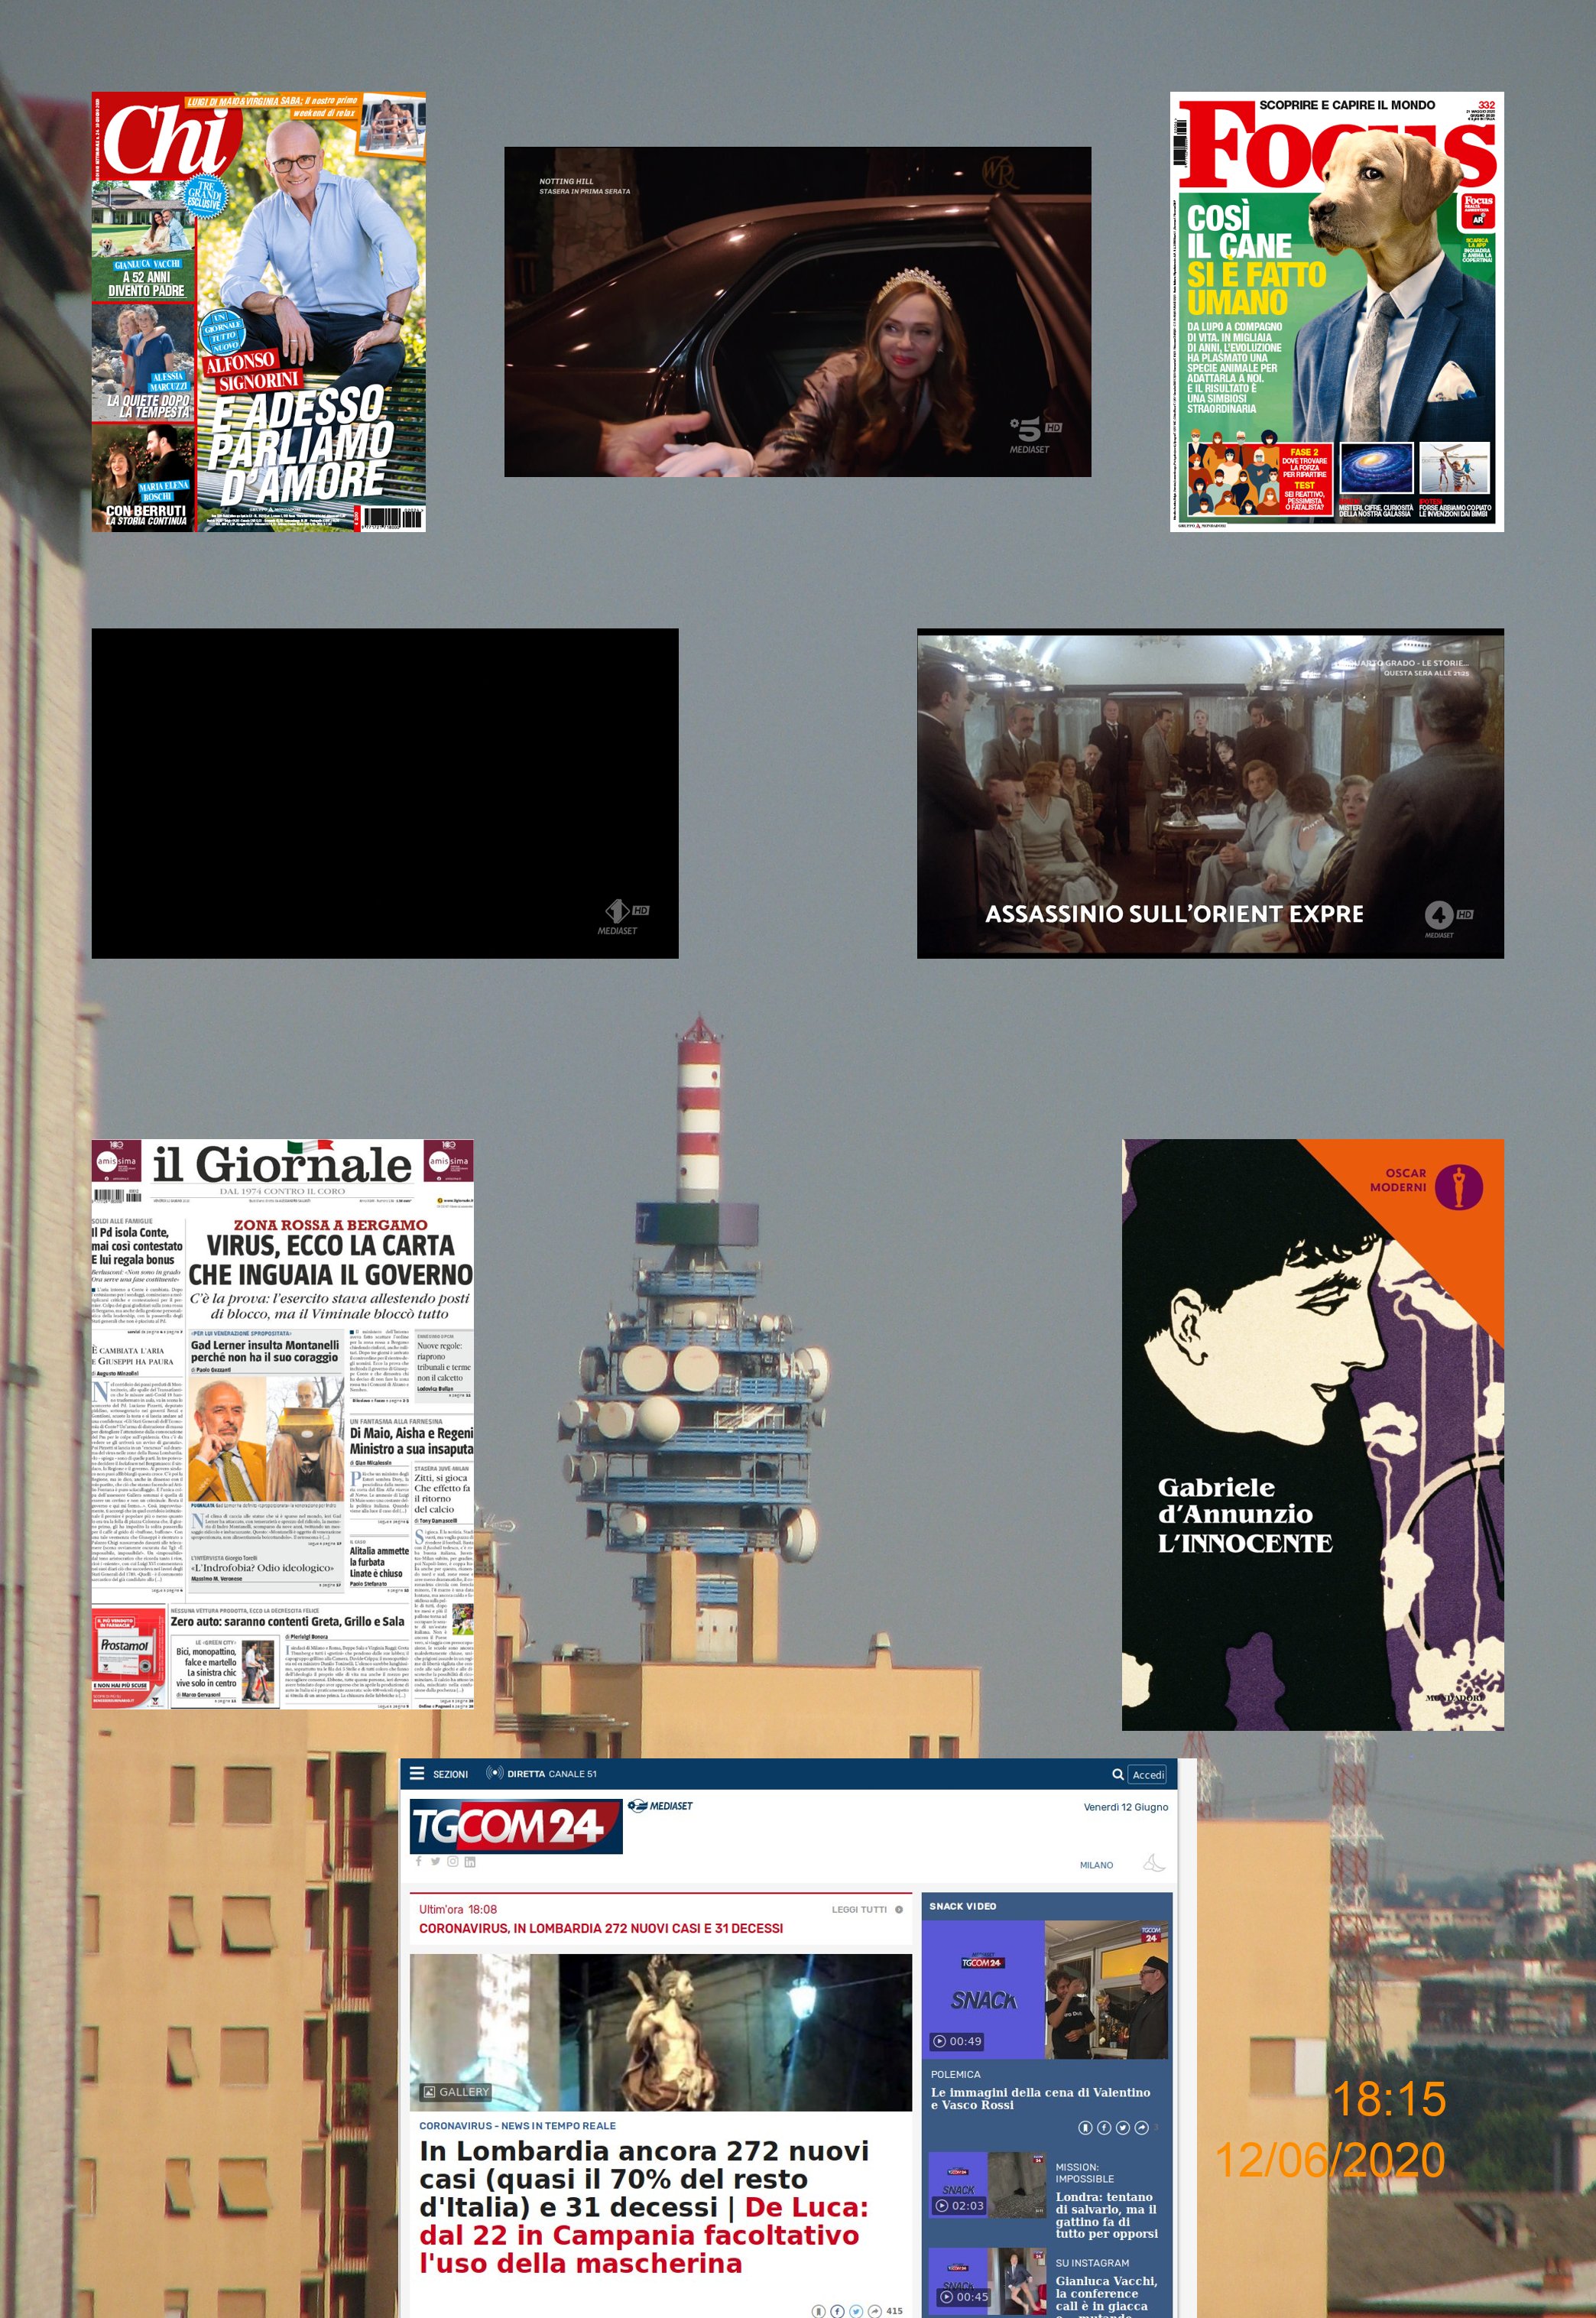Viewport: 1596px width, 2318px height.
Task: Click the Focus magazine cover thumbnail
Action: tap(1336, 311)
